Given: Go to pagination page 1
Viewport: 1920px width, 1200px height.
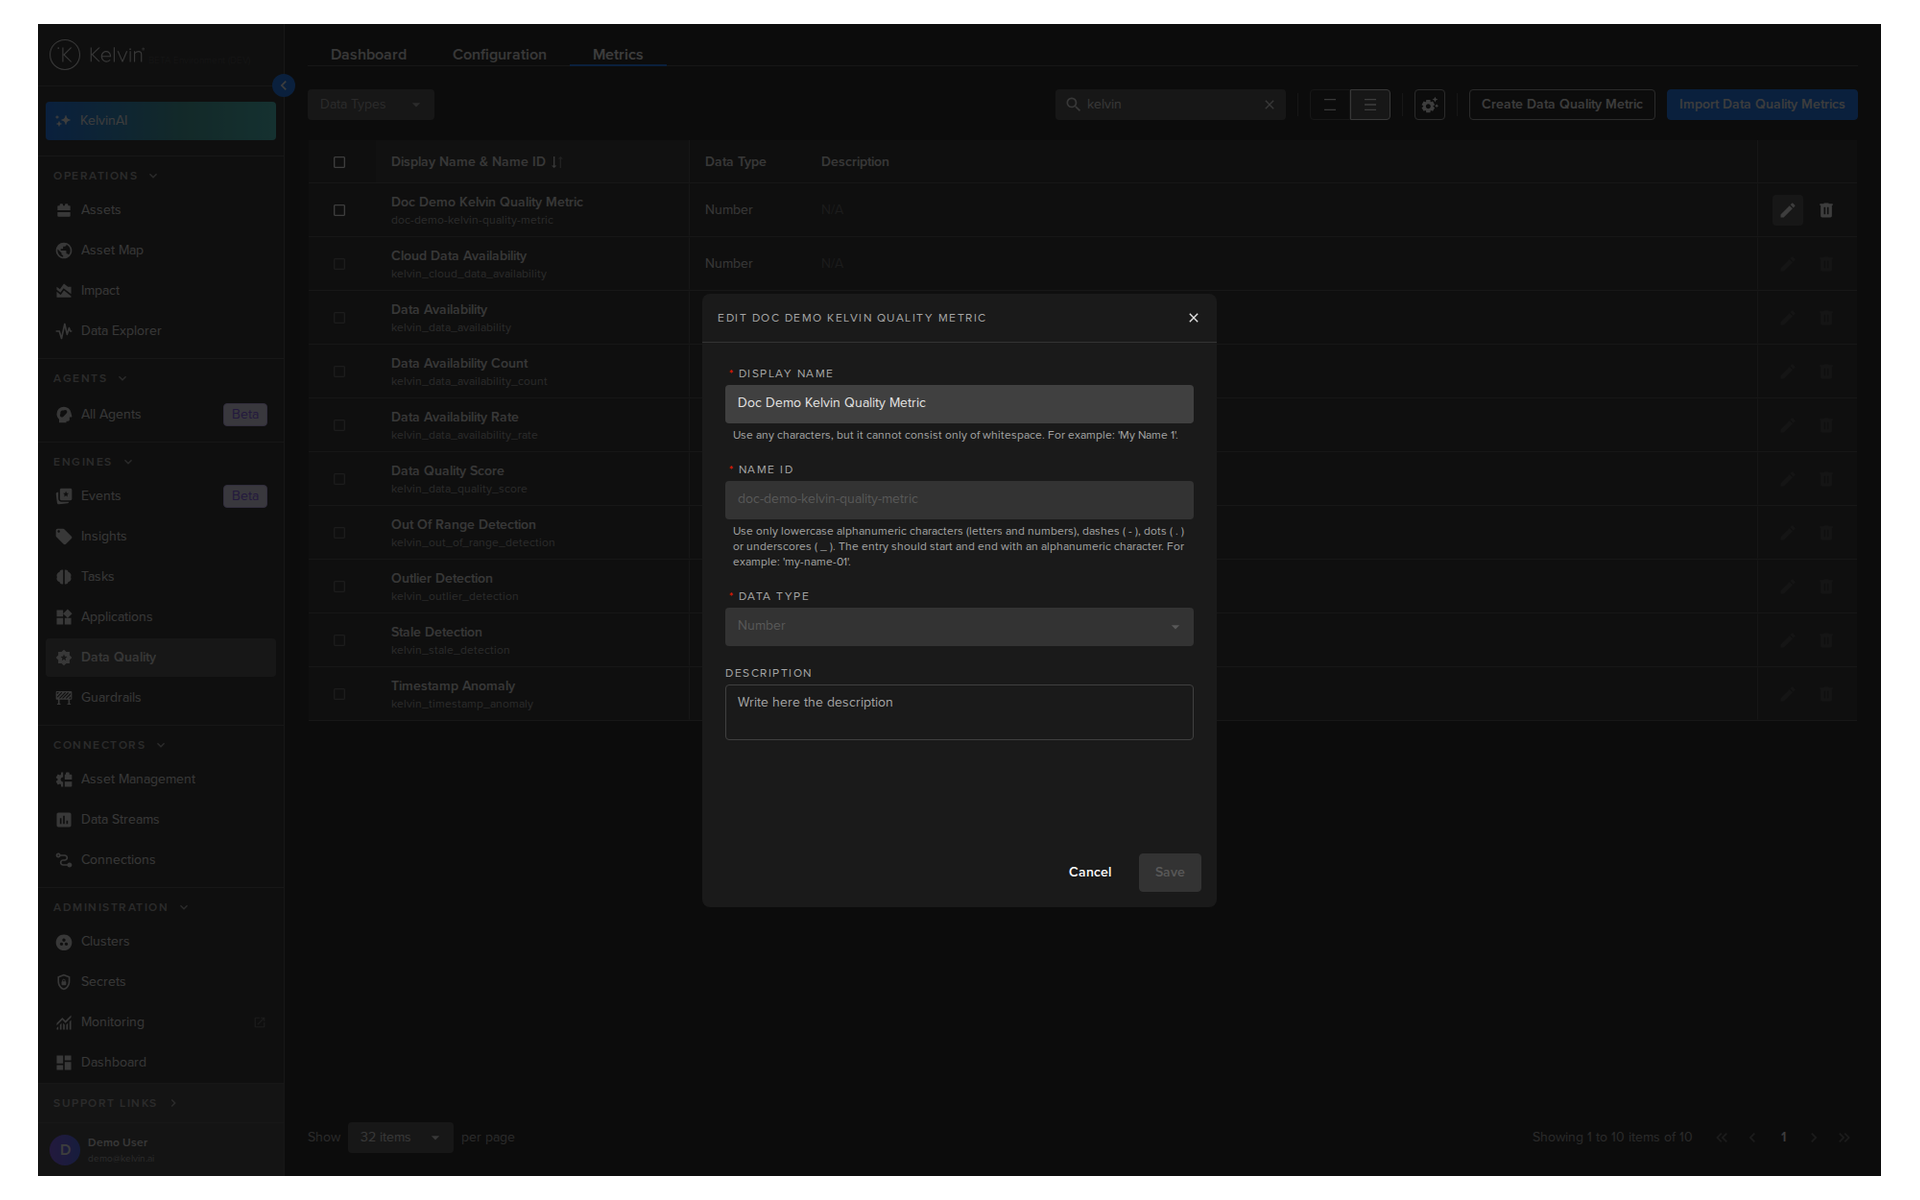Looking at the screenshot, I should 1783,1138.
